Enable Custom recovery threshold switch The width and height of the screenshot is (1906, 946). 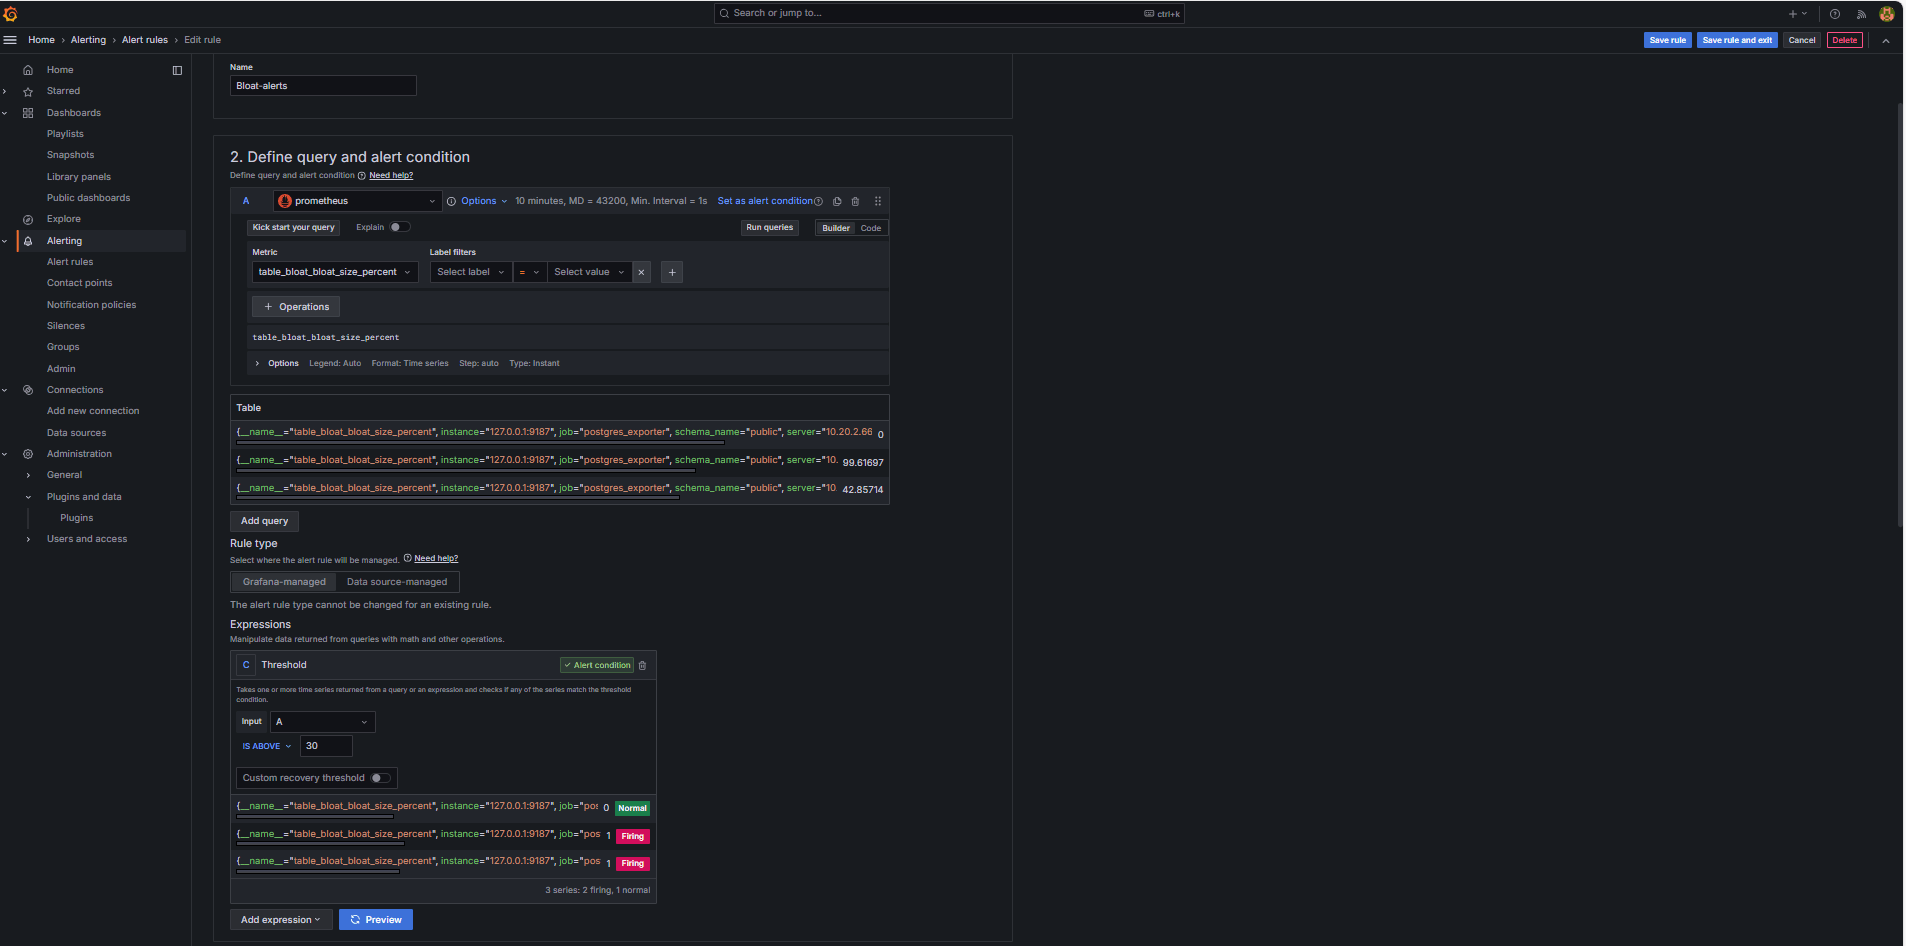click(x=380, y=778)
